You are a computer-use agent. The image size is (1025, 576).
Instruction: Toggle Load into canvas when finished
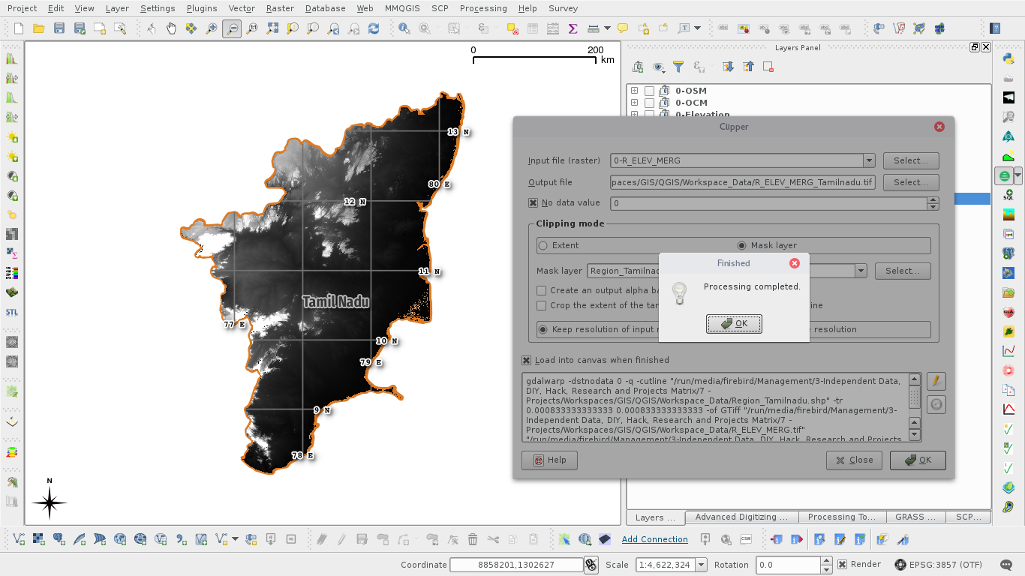tap(526, 360)
